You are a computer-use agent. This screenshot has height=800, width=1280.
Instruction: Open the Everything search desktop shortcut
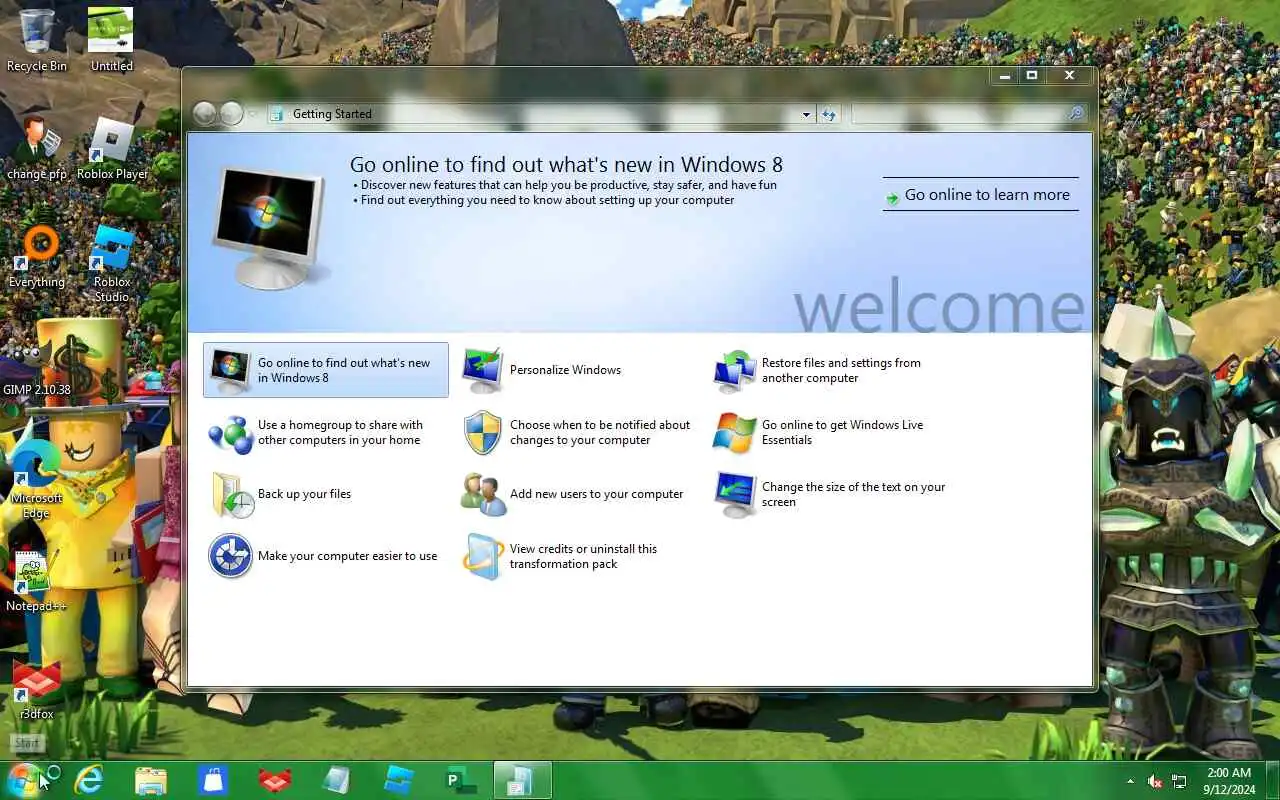pyautogui.click(x=37, y=256)
